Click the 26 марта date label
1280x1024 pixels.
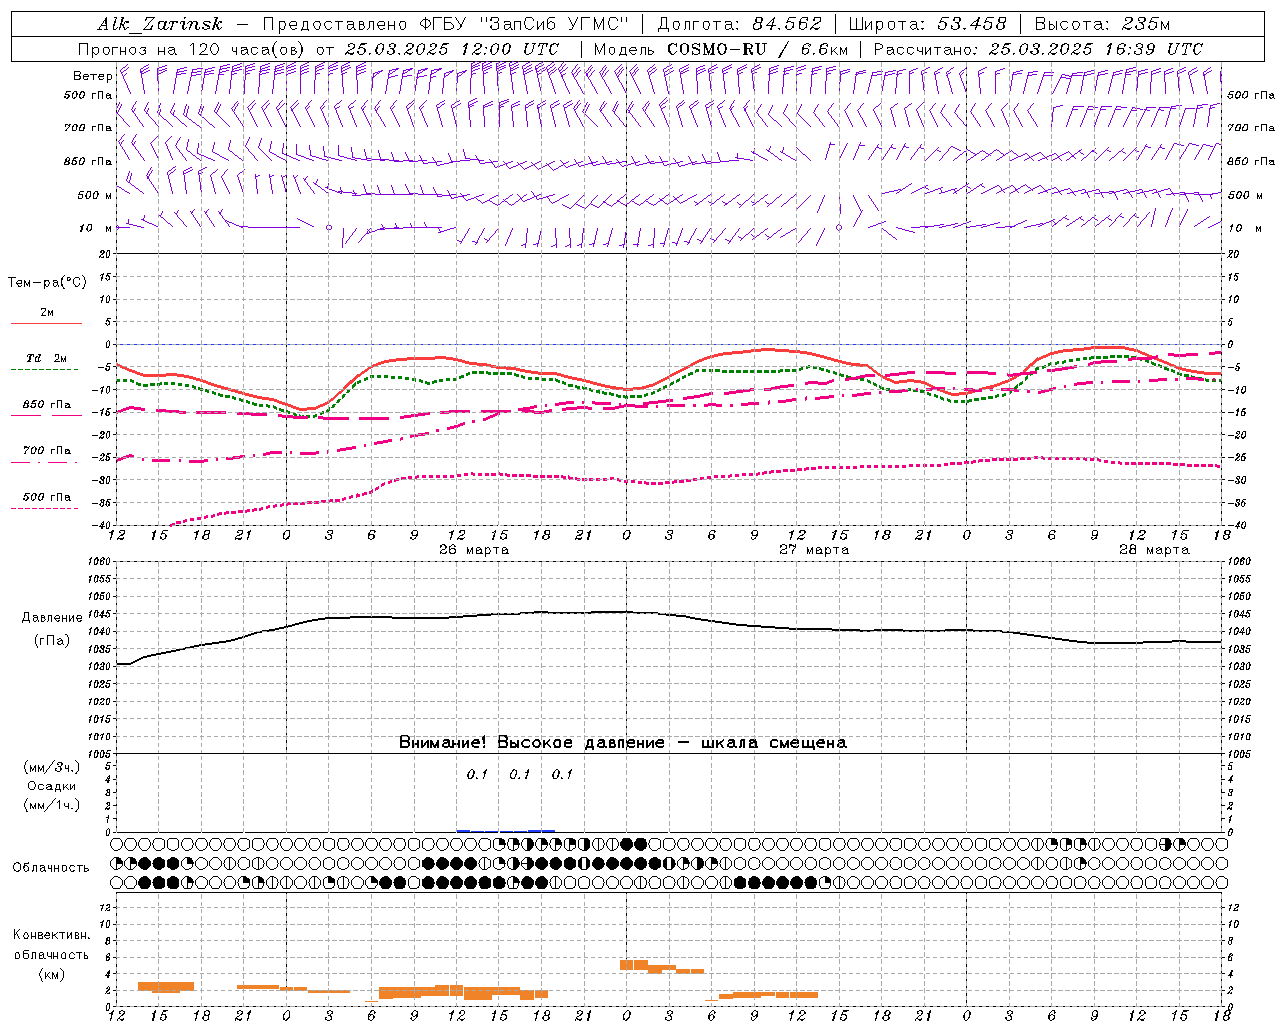[474, 550]
